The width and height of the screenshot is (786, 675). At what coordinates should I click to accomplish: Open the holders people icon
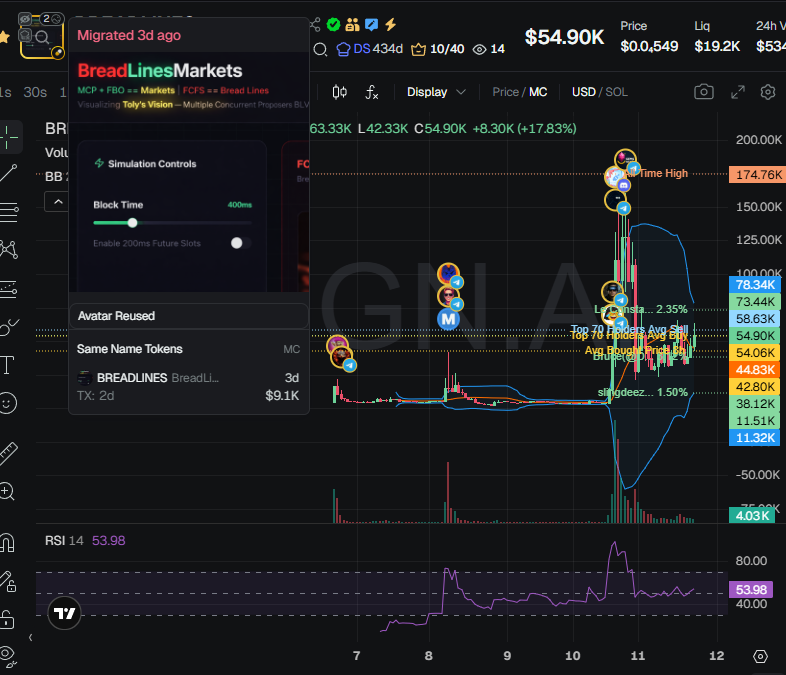click(x=352, y=24)
